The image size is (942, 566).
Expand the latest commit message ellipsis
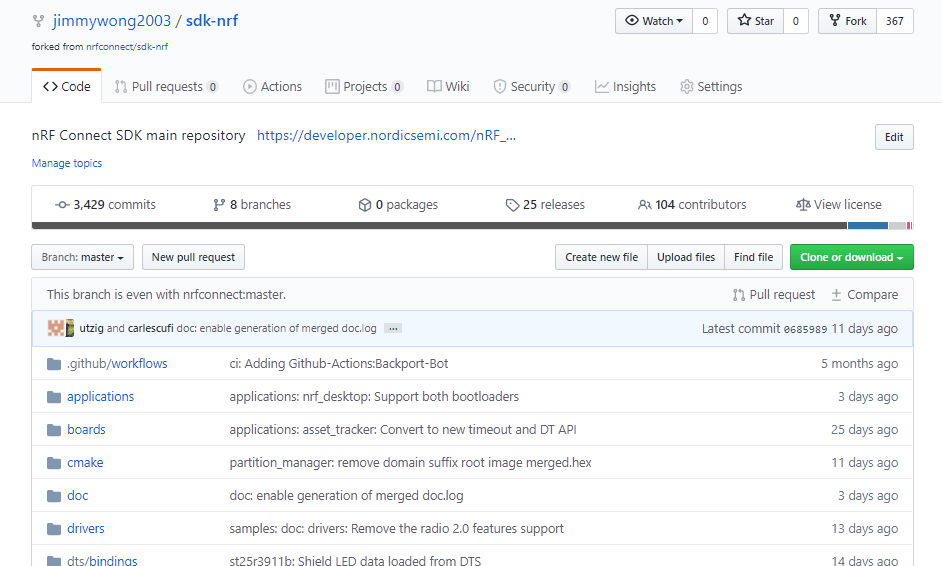pyautogui.click(x=393, y=328)
